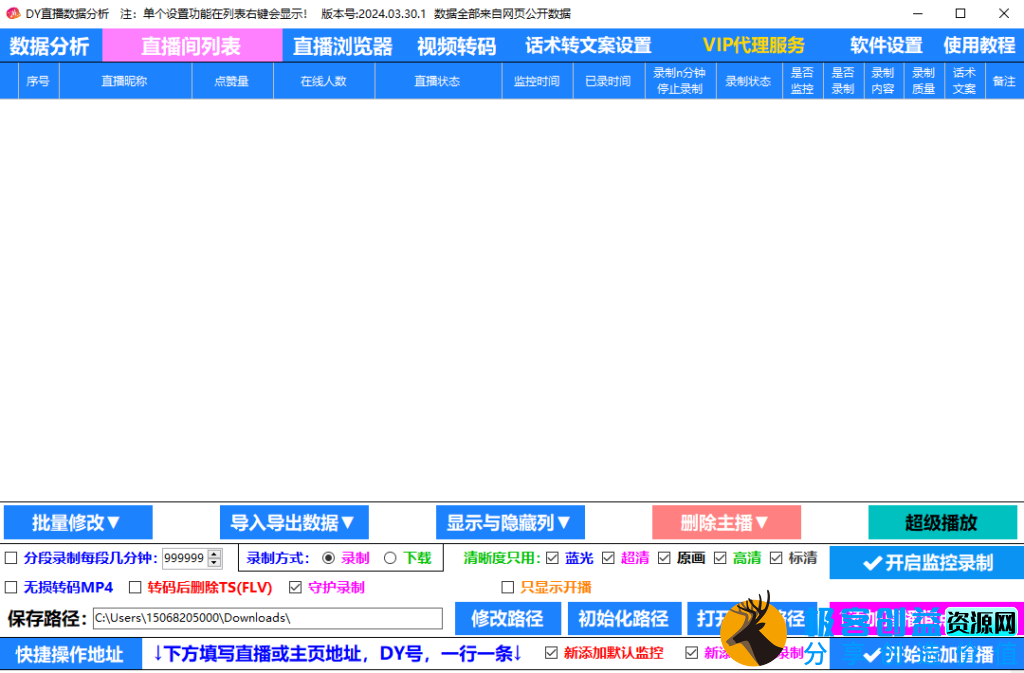Uncheck the 蓝光 quality option
The image size is (1024, 673).
click(550, 558)
